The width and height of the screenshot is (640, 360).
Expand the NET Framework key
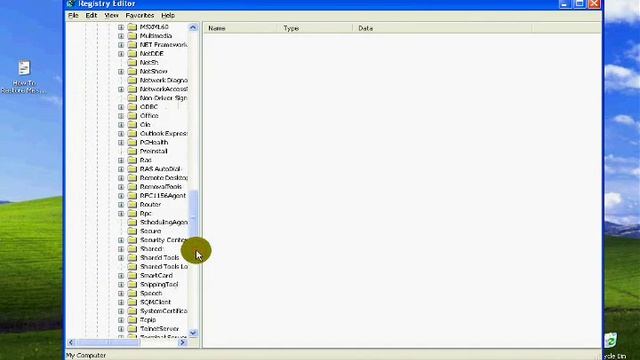(121, 45)
